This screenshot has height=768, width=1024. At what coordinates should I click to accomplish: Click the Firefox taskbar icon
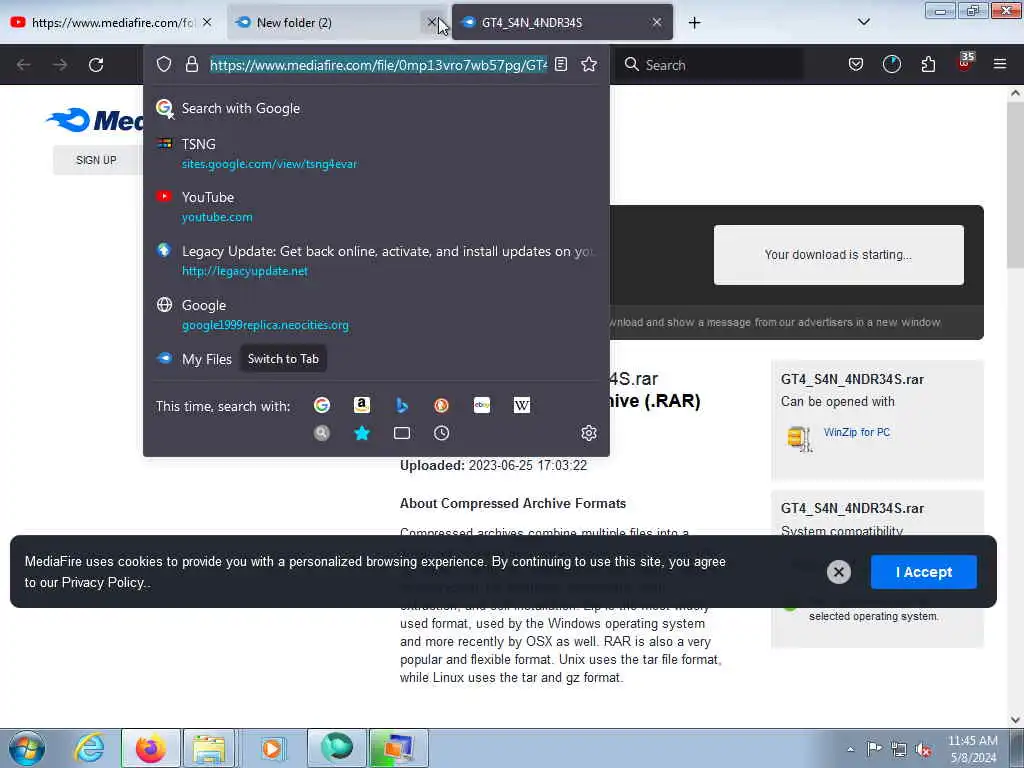(x=150, y=748)
